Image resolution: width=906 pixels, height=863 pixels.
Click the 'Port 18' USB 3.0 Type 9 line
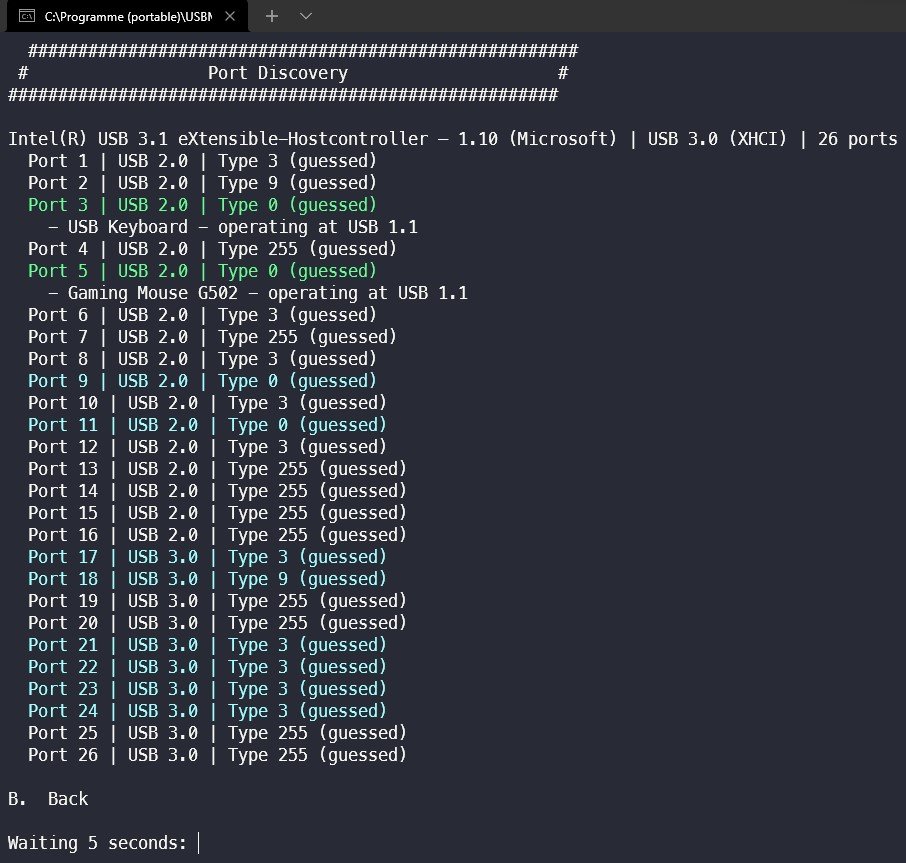(206, 579)
